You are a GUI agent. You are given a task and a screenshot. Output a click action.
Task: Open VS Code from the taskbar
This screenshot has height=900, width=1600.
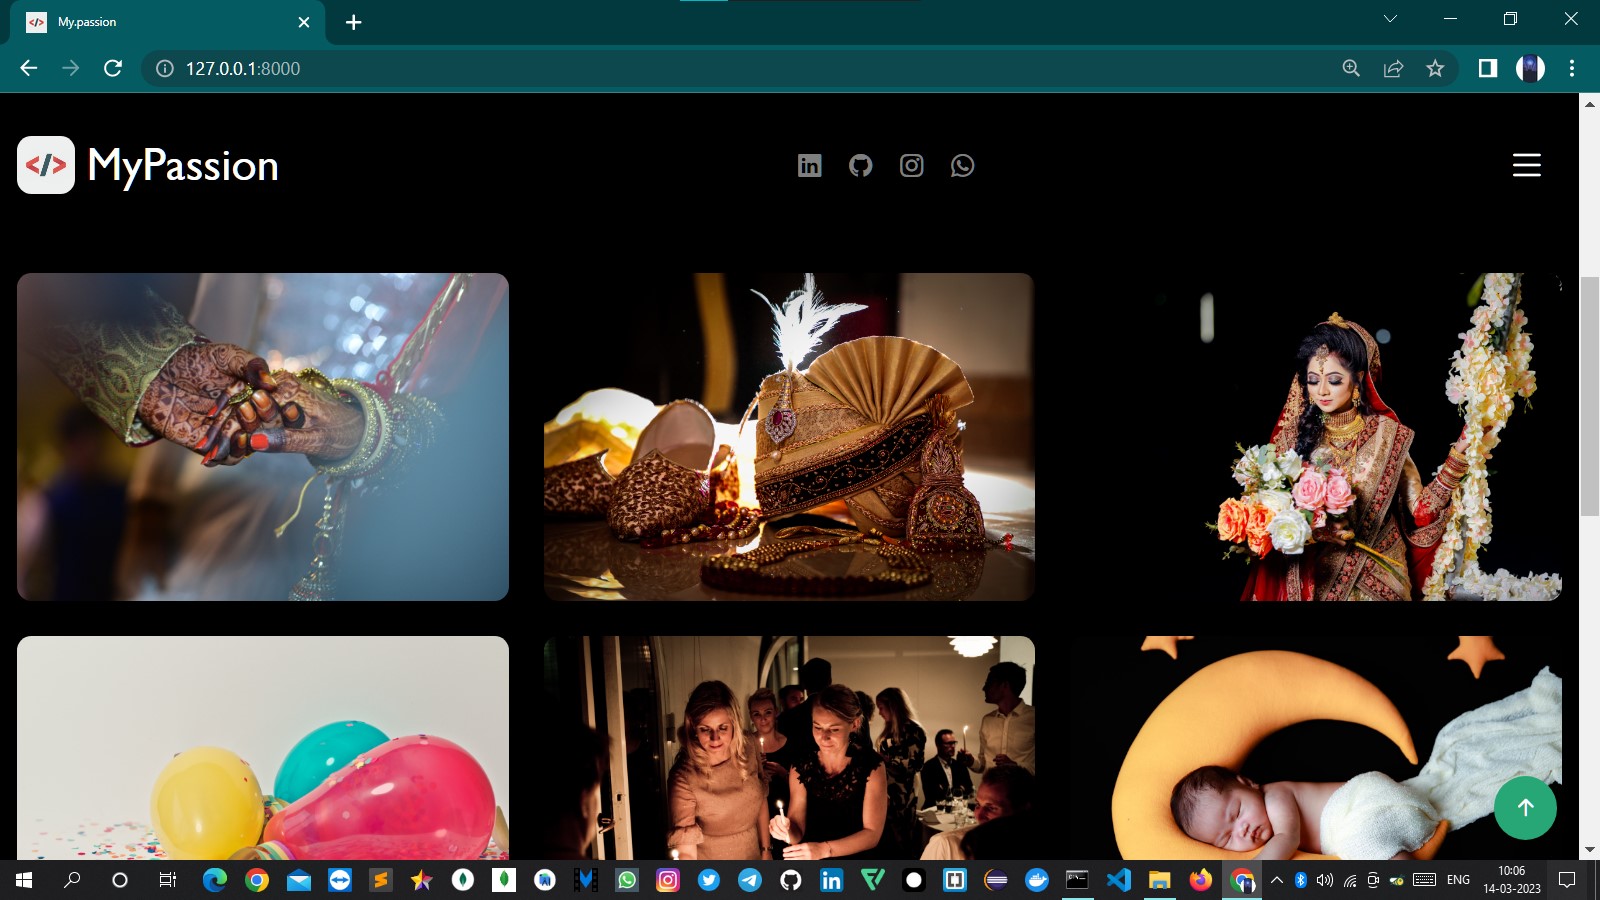(x=1119, y=880)
